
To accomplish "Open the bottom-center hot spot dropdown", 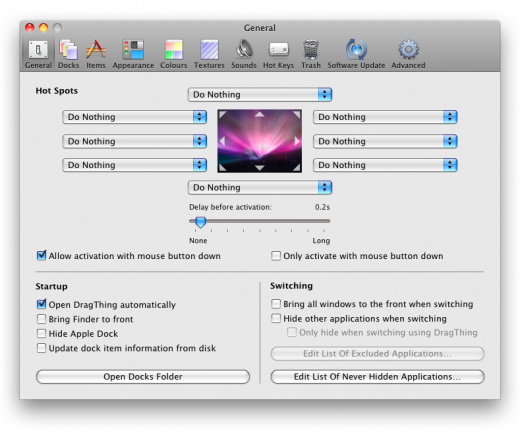I will tap(260, 187).
